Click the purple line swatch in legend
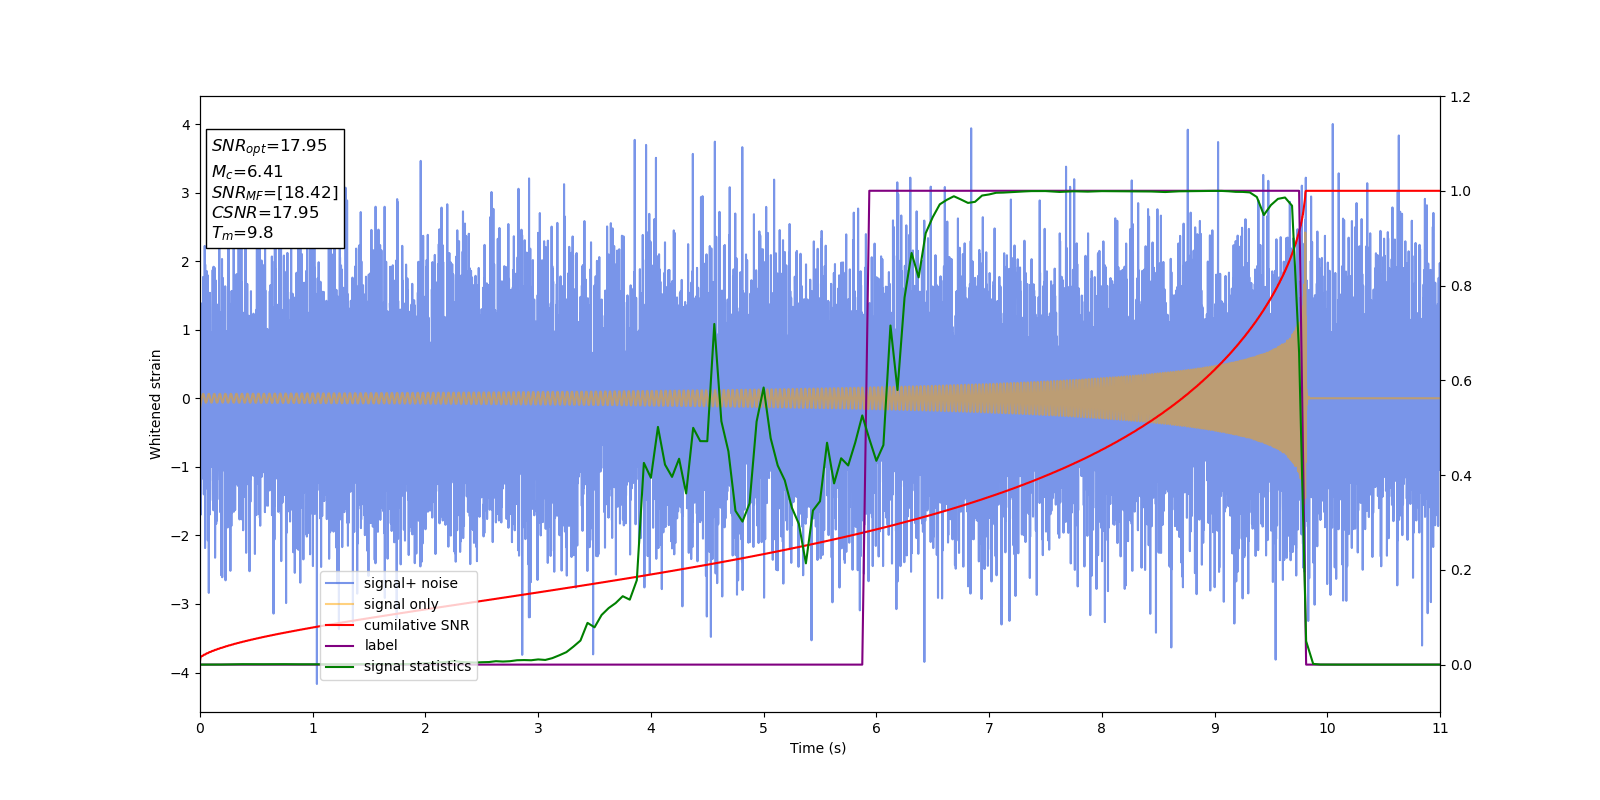The width and height of the screenshot is (1600, 800). pos(340,646)
